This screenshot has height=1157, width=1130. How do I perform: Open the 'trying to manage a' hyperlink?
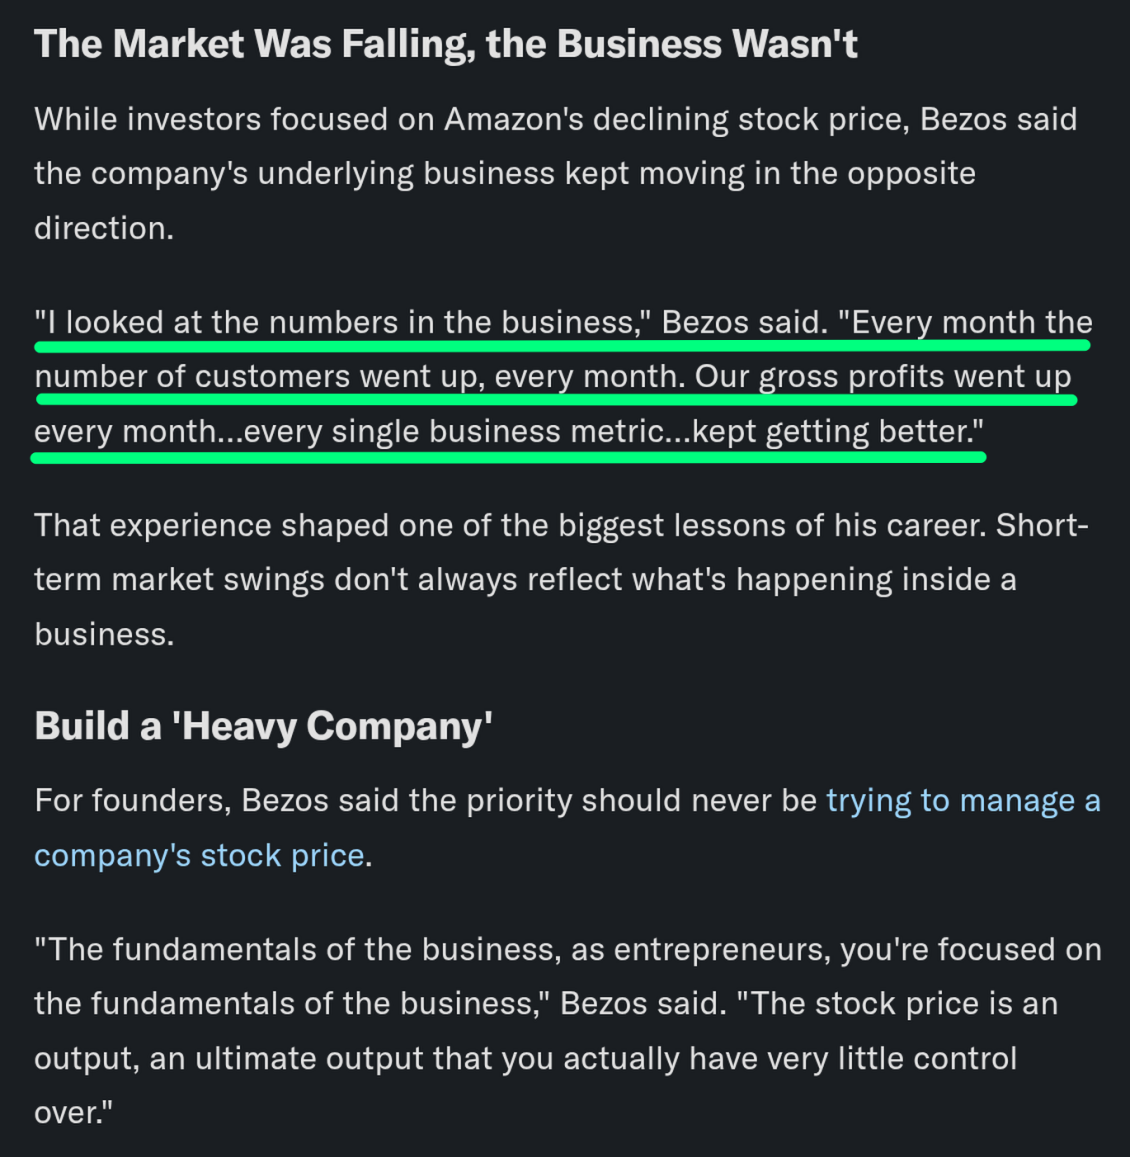[963, 801]
